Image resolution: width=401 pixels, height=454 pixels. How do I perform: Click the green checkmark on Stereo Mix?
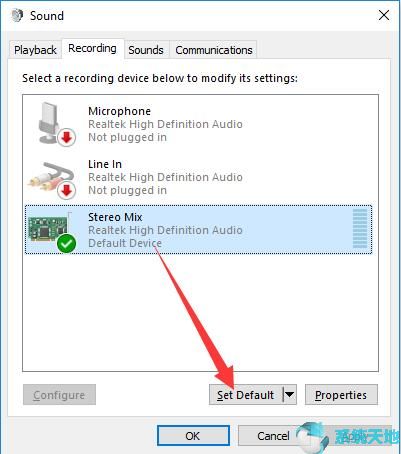66,244
